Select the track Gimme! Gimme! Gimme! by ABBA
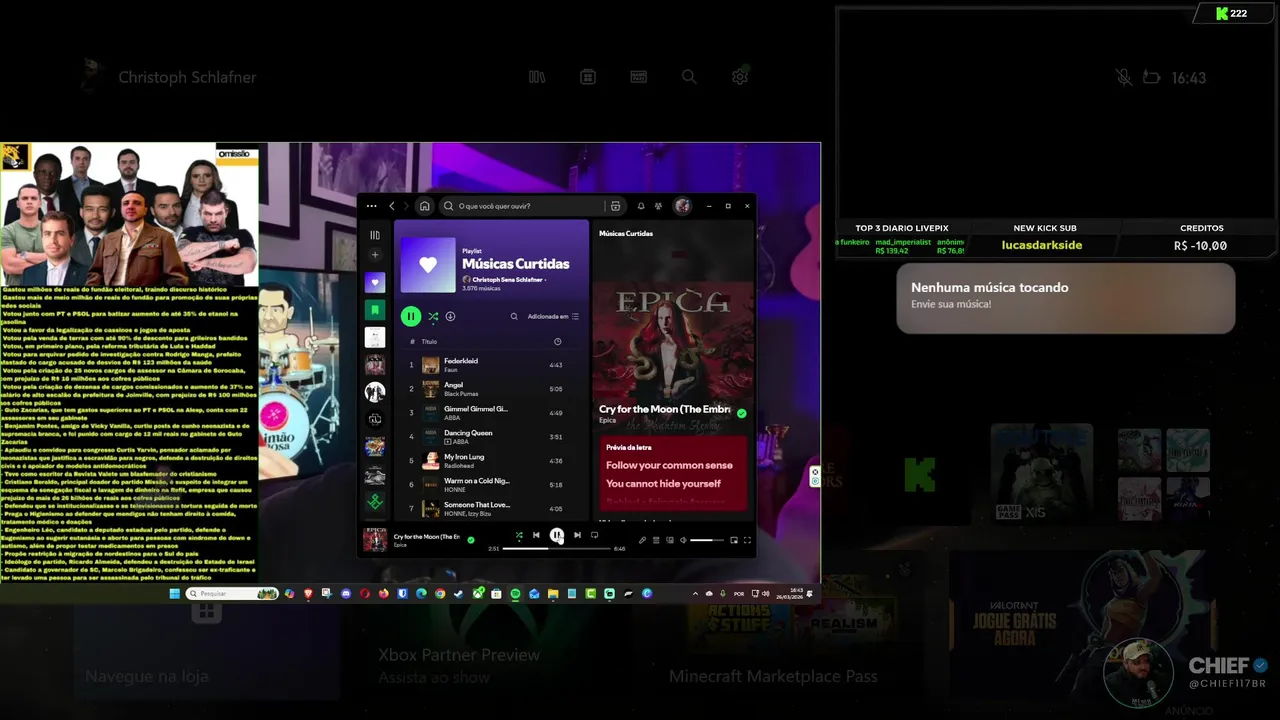The width and height of the screenshot is (1280, 720). click(489, 413)
